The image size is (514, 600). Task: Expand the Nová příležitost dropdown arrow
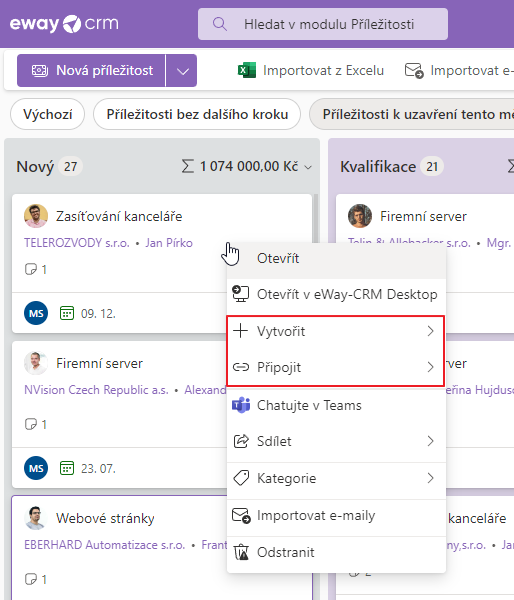point(182,70)
